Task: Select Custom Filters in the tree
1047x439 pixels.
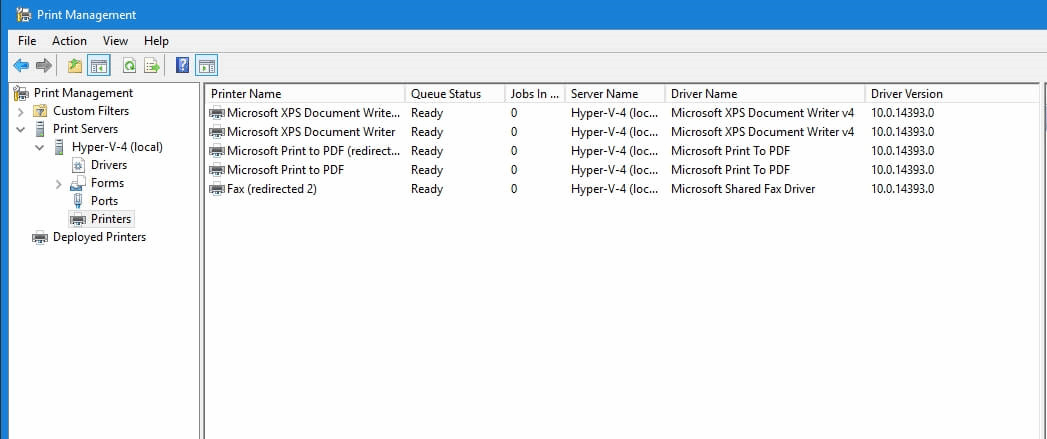Action: [x=91, y=111]
